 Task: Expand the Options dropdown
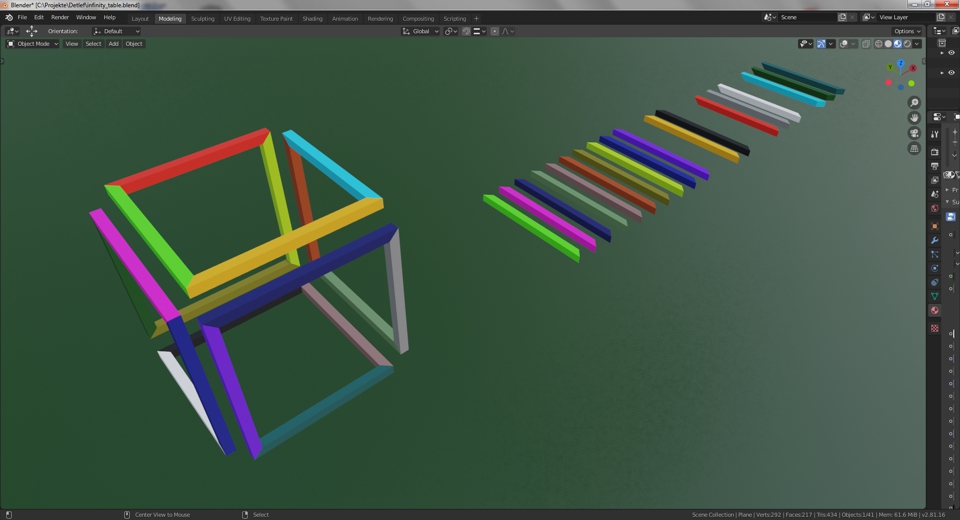[x=906, y=31]
